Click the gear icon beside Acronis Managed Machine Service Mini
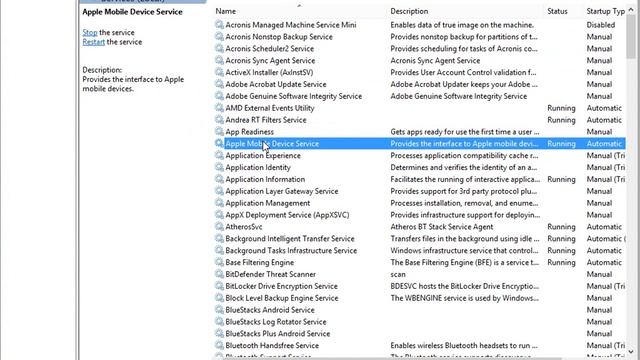The width and height of the screenshot is (640, 360). coord(219,24)
